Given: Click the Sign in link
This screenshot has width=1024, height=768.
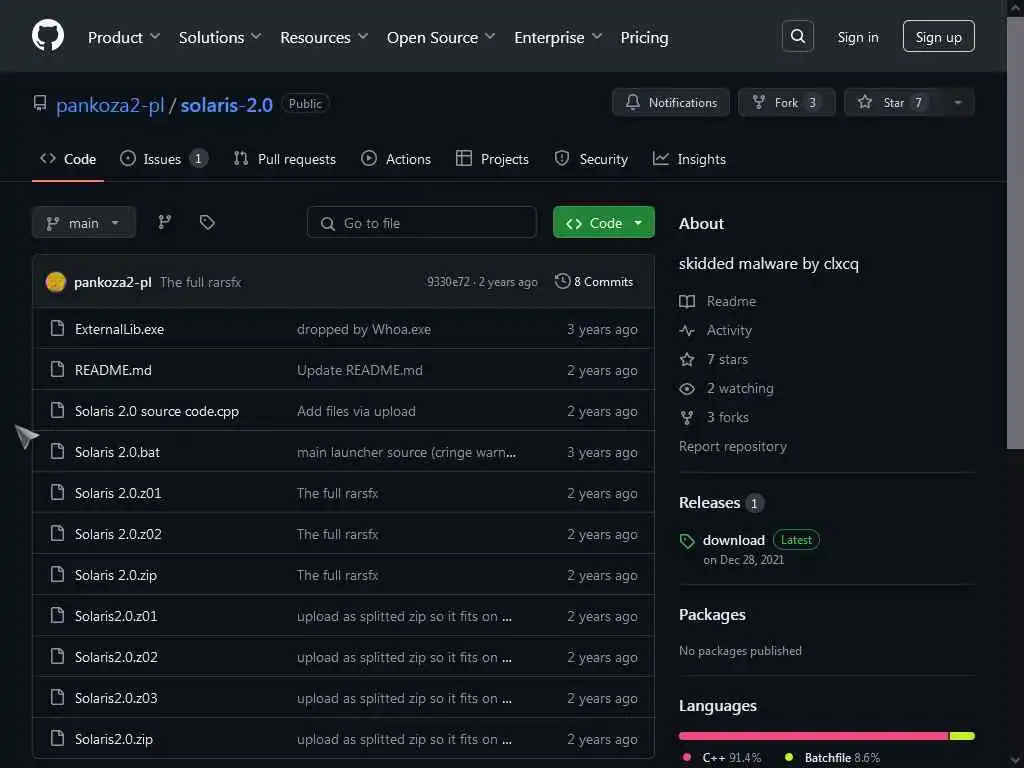Looking at the screenshot, I should coord(857,37).
